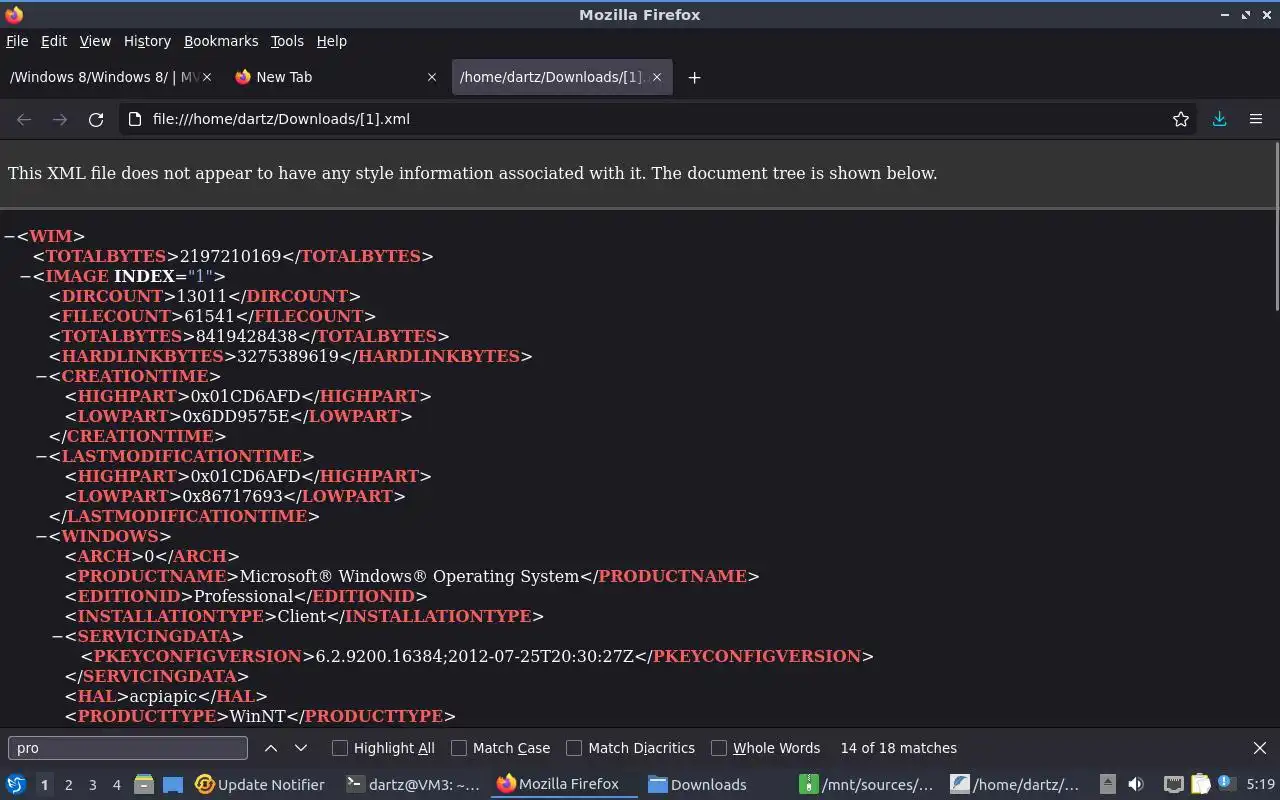Enable the Highlight All checkbox
The width and height of the screenshot is (1280, 800).
pos(340,748)
